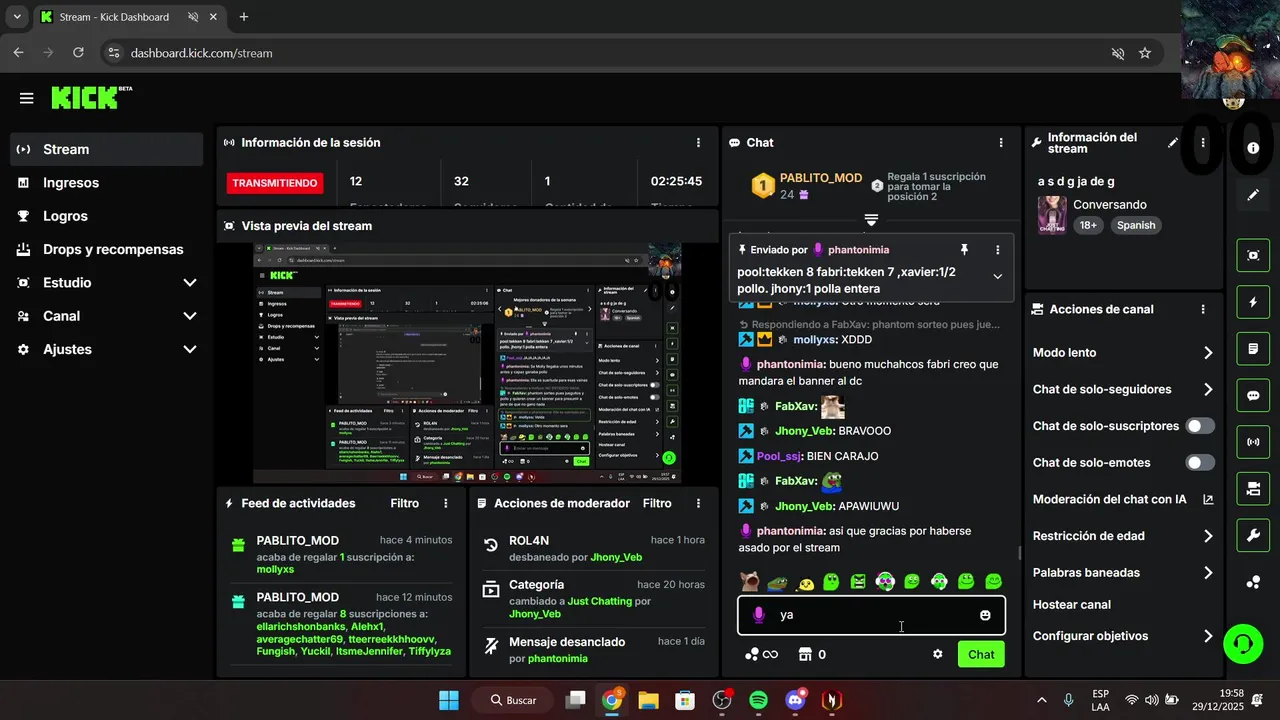Click Just Chatting category link

pyautogui.click(x=599, y=602)
